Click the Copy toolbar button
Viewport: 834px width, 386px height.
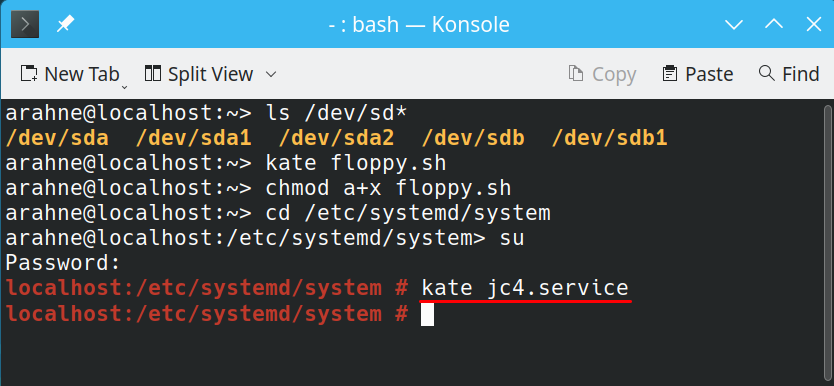pyautogui.click(x=602, y=74)
